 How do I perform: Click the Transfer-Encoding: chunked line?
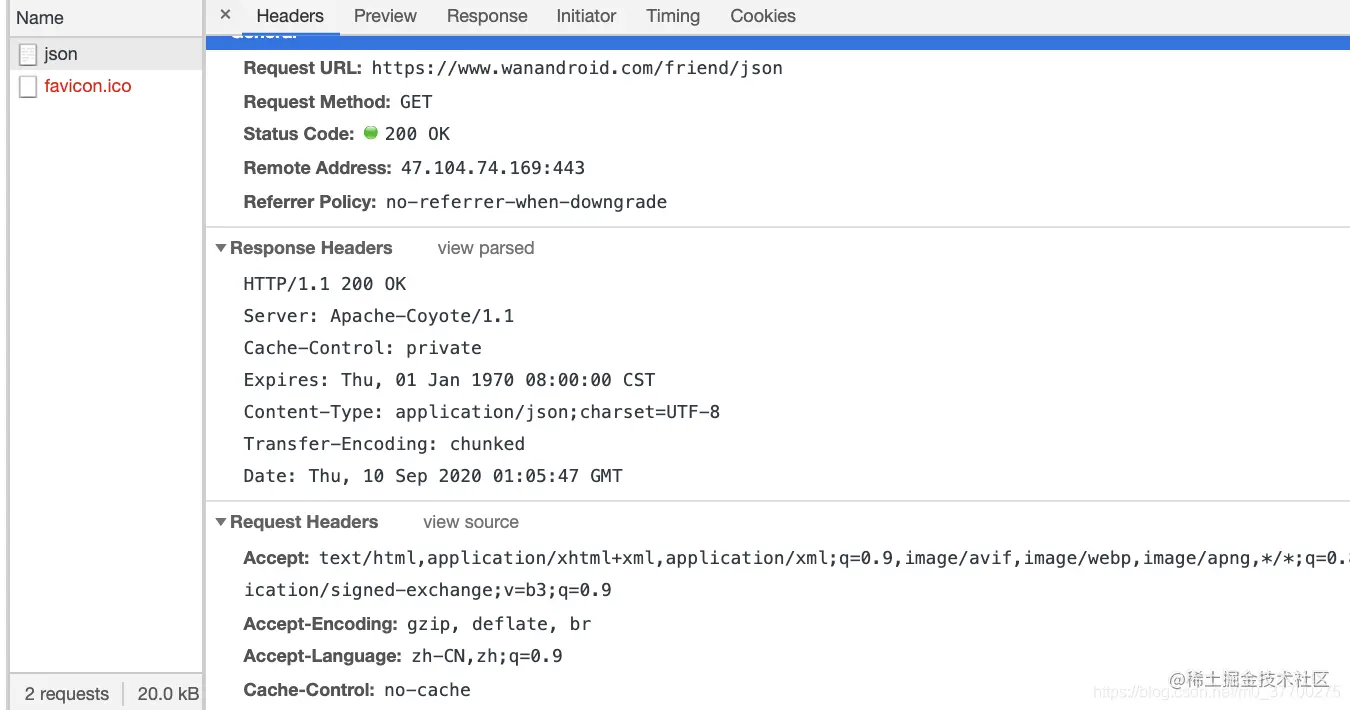[x=384, y=444]
